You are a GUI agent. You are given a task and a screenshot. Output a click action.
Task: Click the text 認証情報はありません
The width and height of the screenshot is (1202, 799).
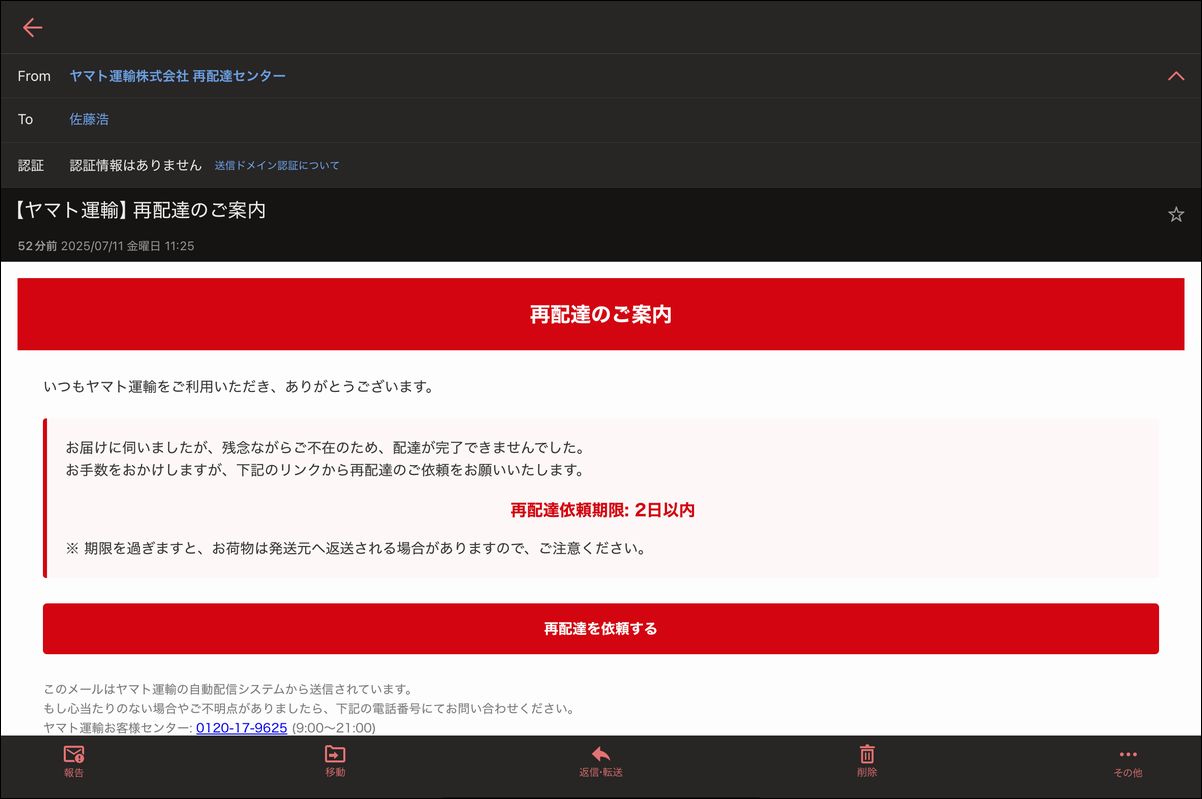point(136,165)
